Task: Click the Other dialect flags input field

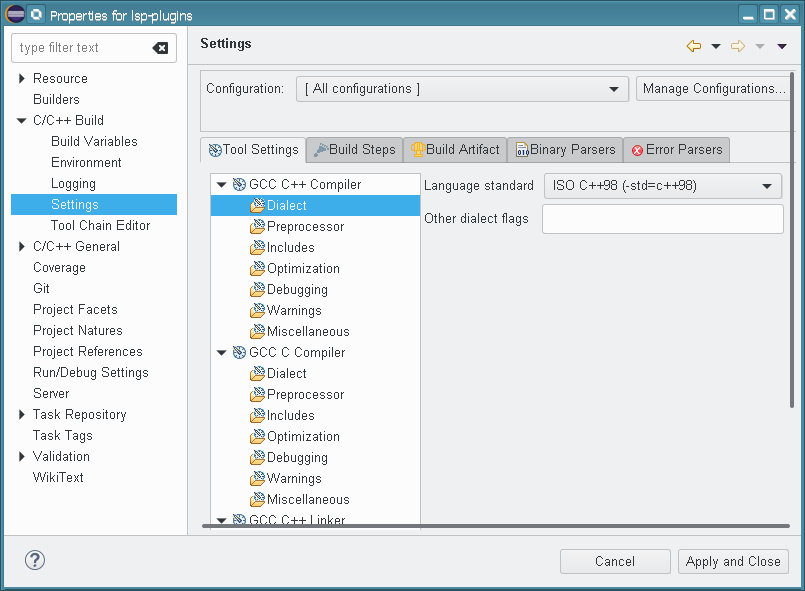Action: pyautogui.click(x=662, y=219)
